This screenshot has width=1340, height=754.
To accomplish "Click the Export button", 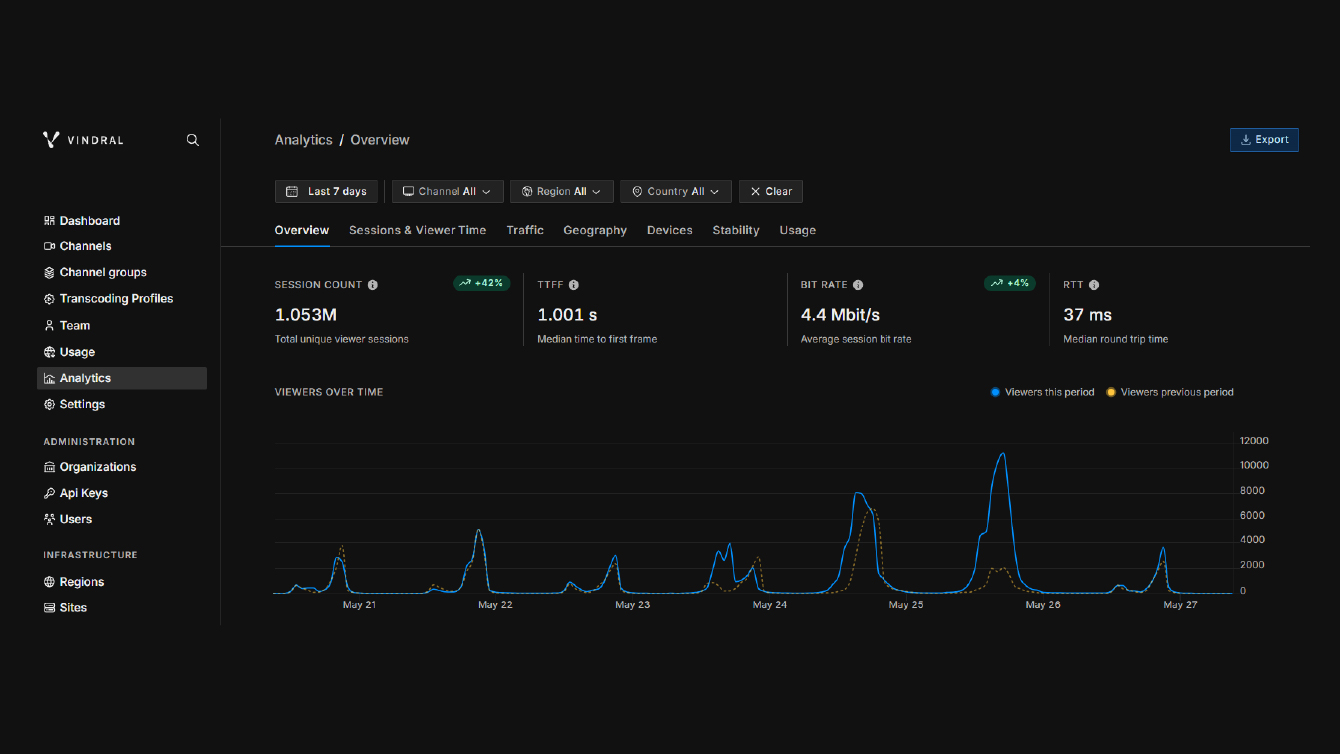I will pyautogui.click(x=1264, y=140).
